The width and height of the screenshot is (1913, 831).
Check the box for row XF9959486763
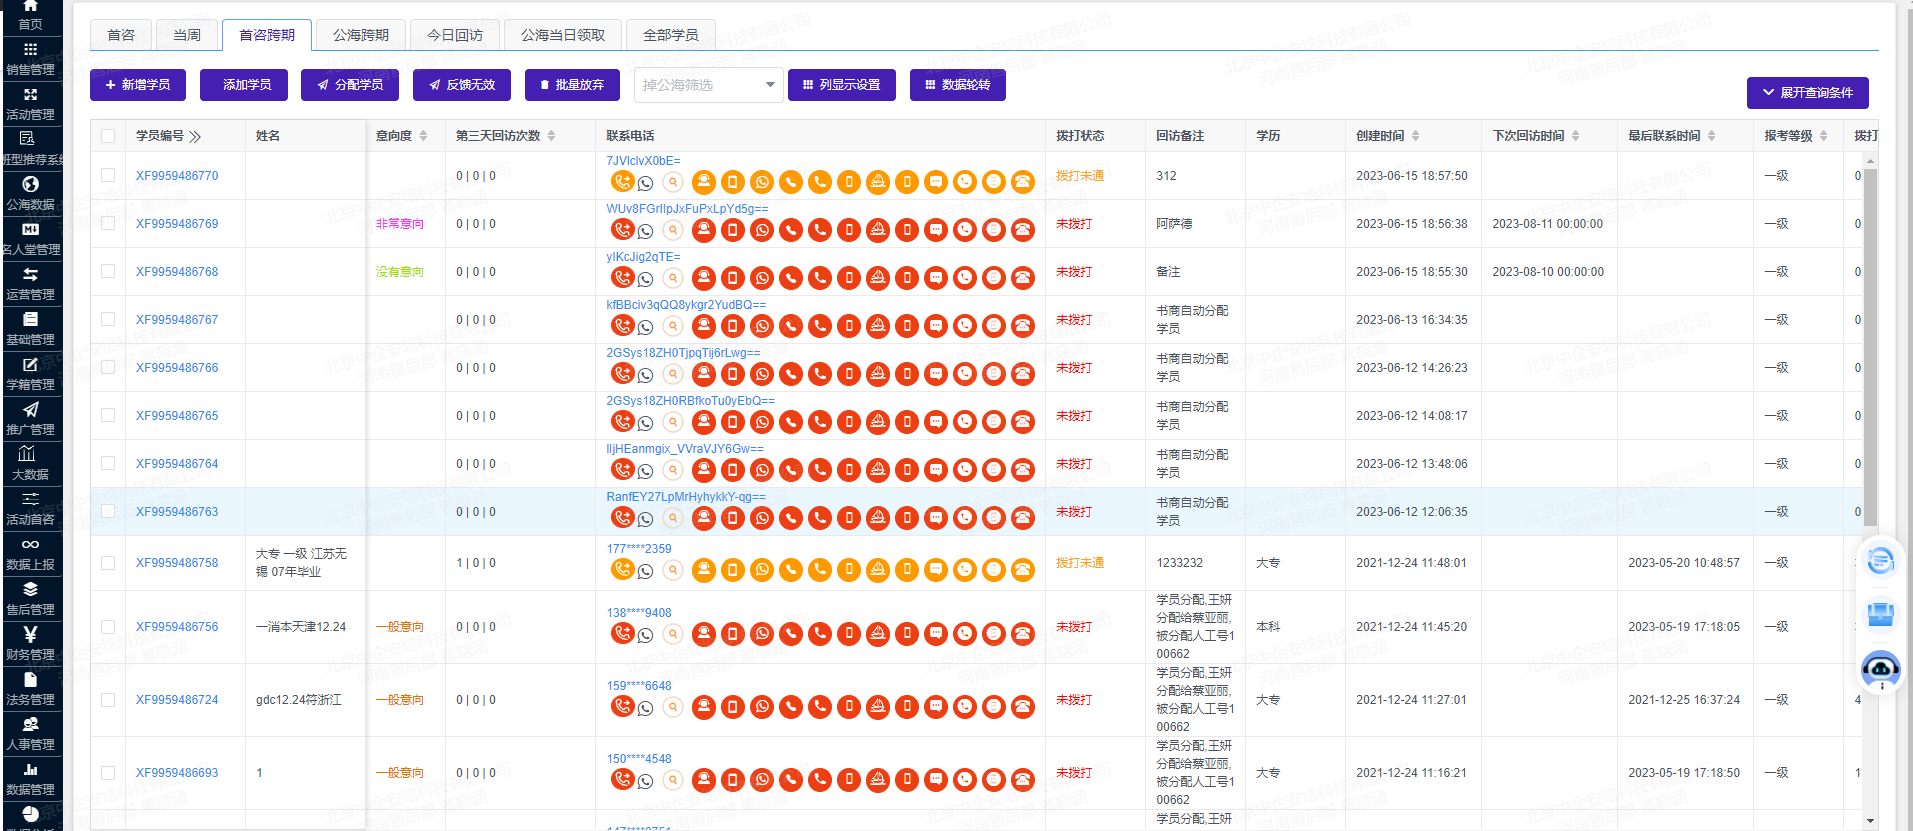[x=108, y=511]
